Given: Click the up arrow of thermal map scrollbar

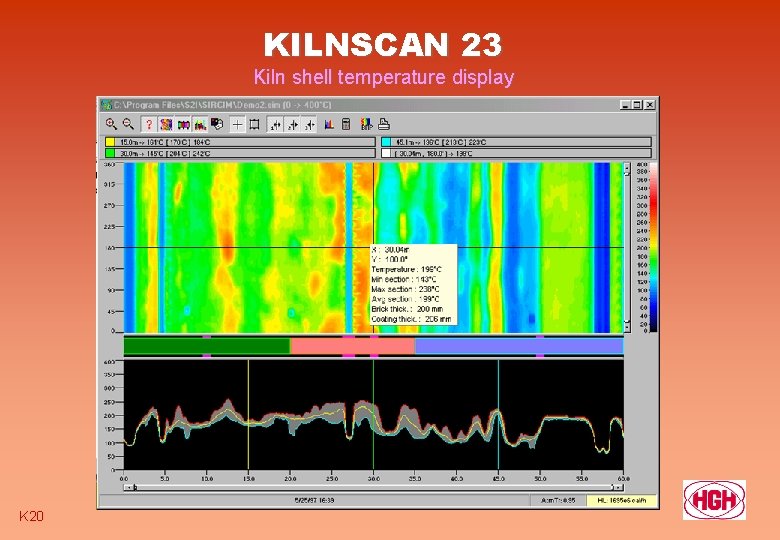Looking at the screenshot, I should (x=627, y=166).
